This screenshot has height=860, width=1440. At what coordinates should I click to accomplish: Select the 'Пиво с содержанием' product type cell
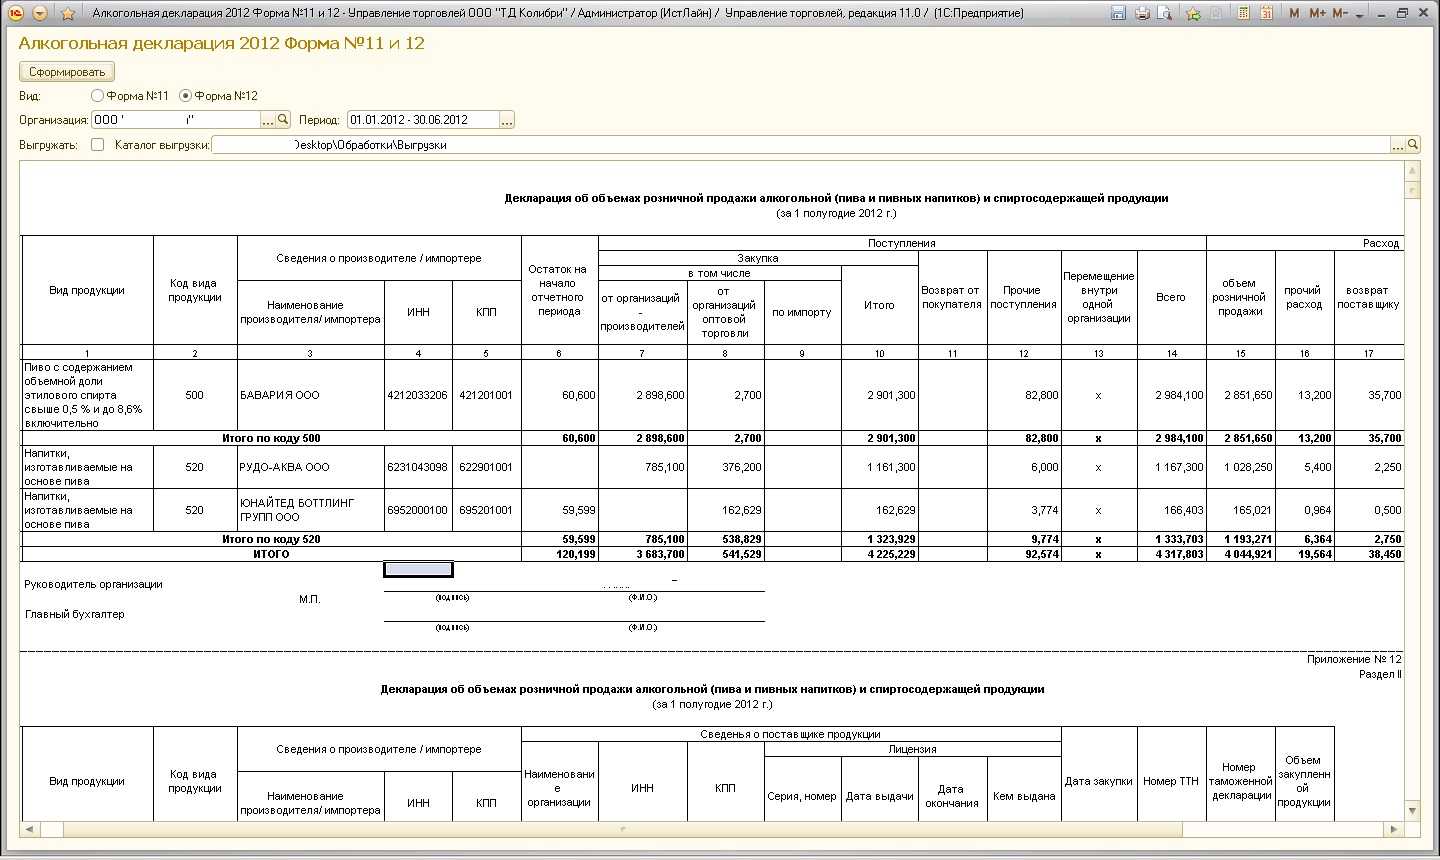(87, 395)
